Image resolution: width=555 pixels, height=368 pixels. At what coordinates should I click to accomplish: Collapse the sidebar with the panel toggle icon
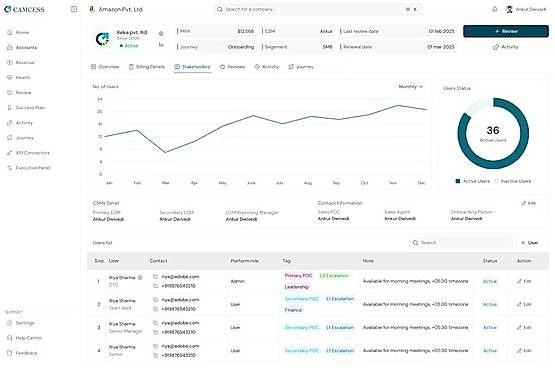74,9
